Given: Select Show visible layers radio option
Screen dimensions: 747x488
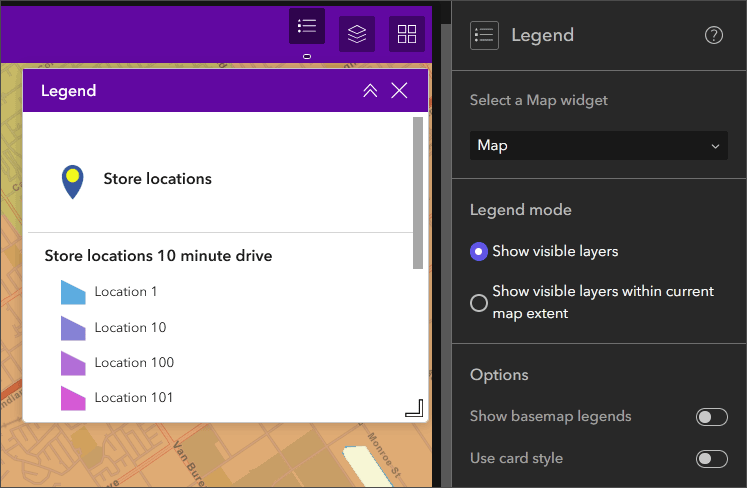Looking at the screenshot, I should [x=479, y=251].
